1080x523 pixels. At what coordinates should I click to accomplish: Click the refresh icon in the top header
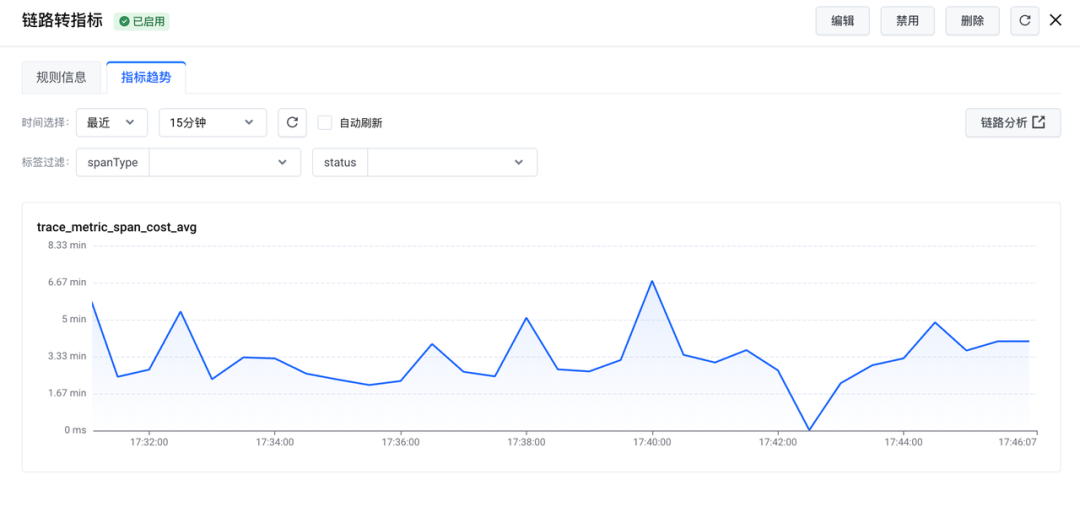1024,21
